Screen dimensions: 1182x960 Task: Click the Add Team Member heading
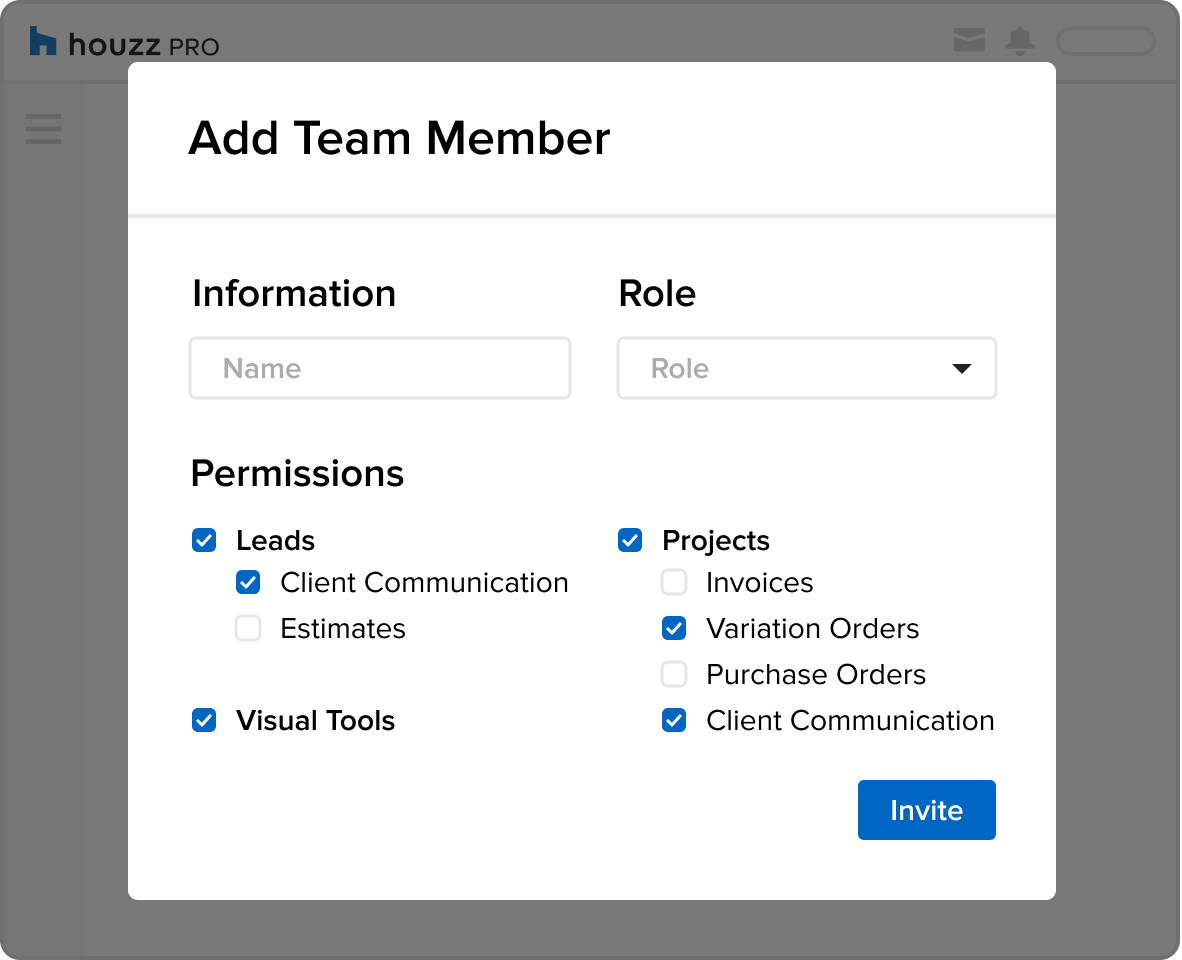399,139
